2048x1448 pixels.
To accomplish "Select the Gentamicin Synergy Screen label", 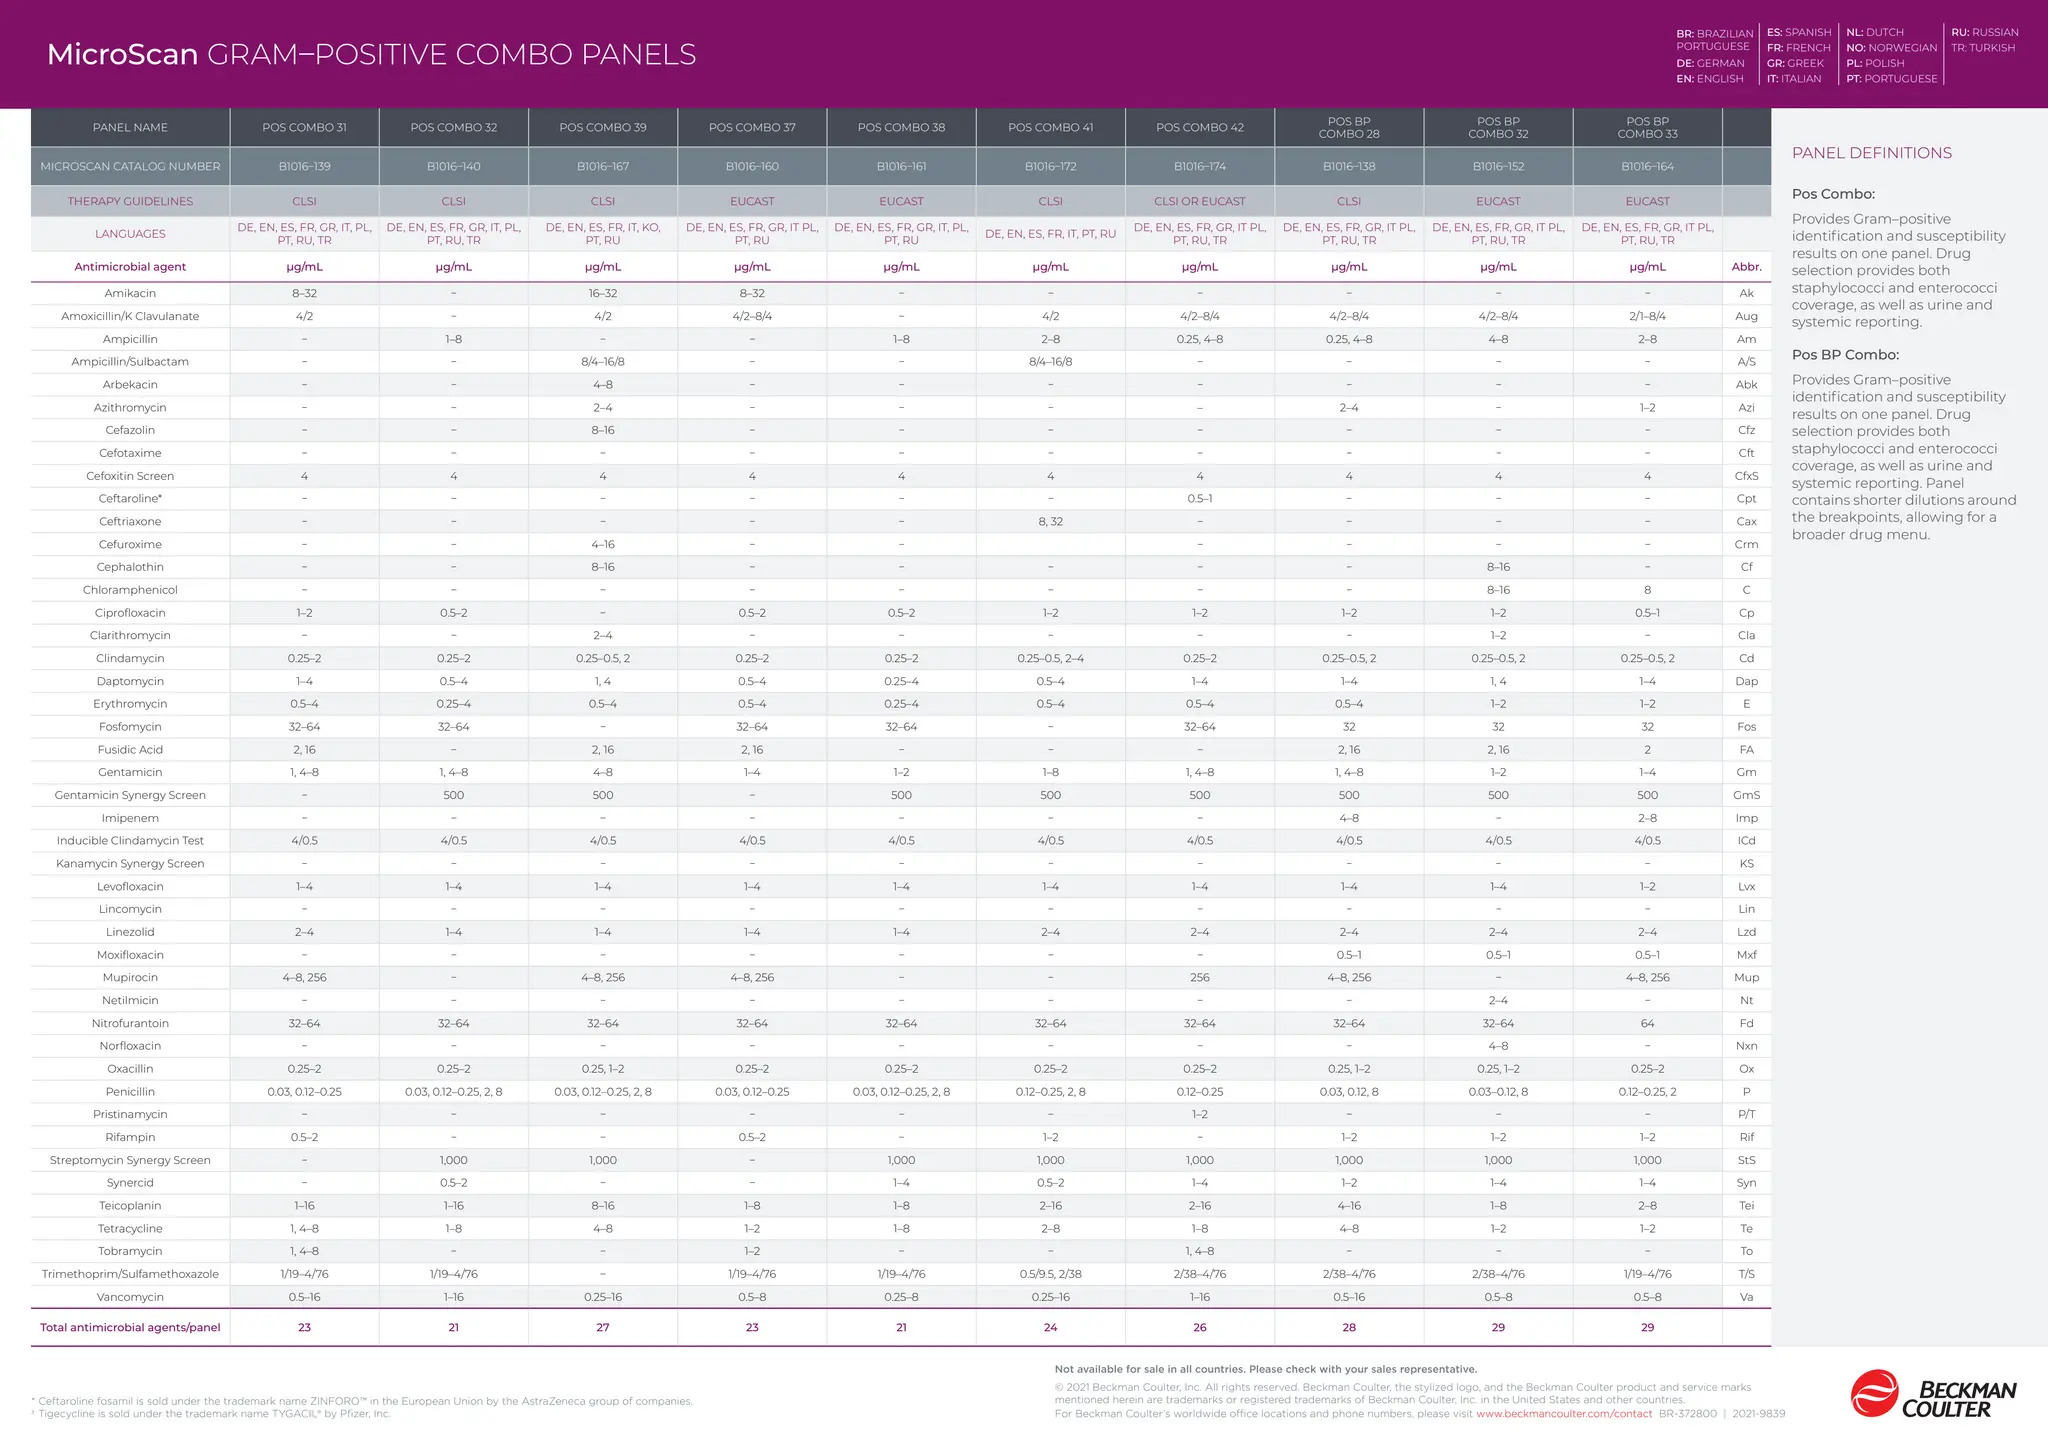I will point(130,795).
